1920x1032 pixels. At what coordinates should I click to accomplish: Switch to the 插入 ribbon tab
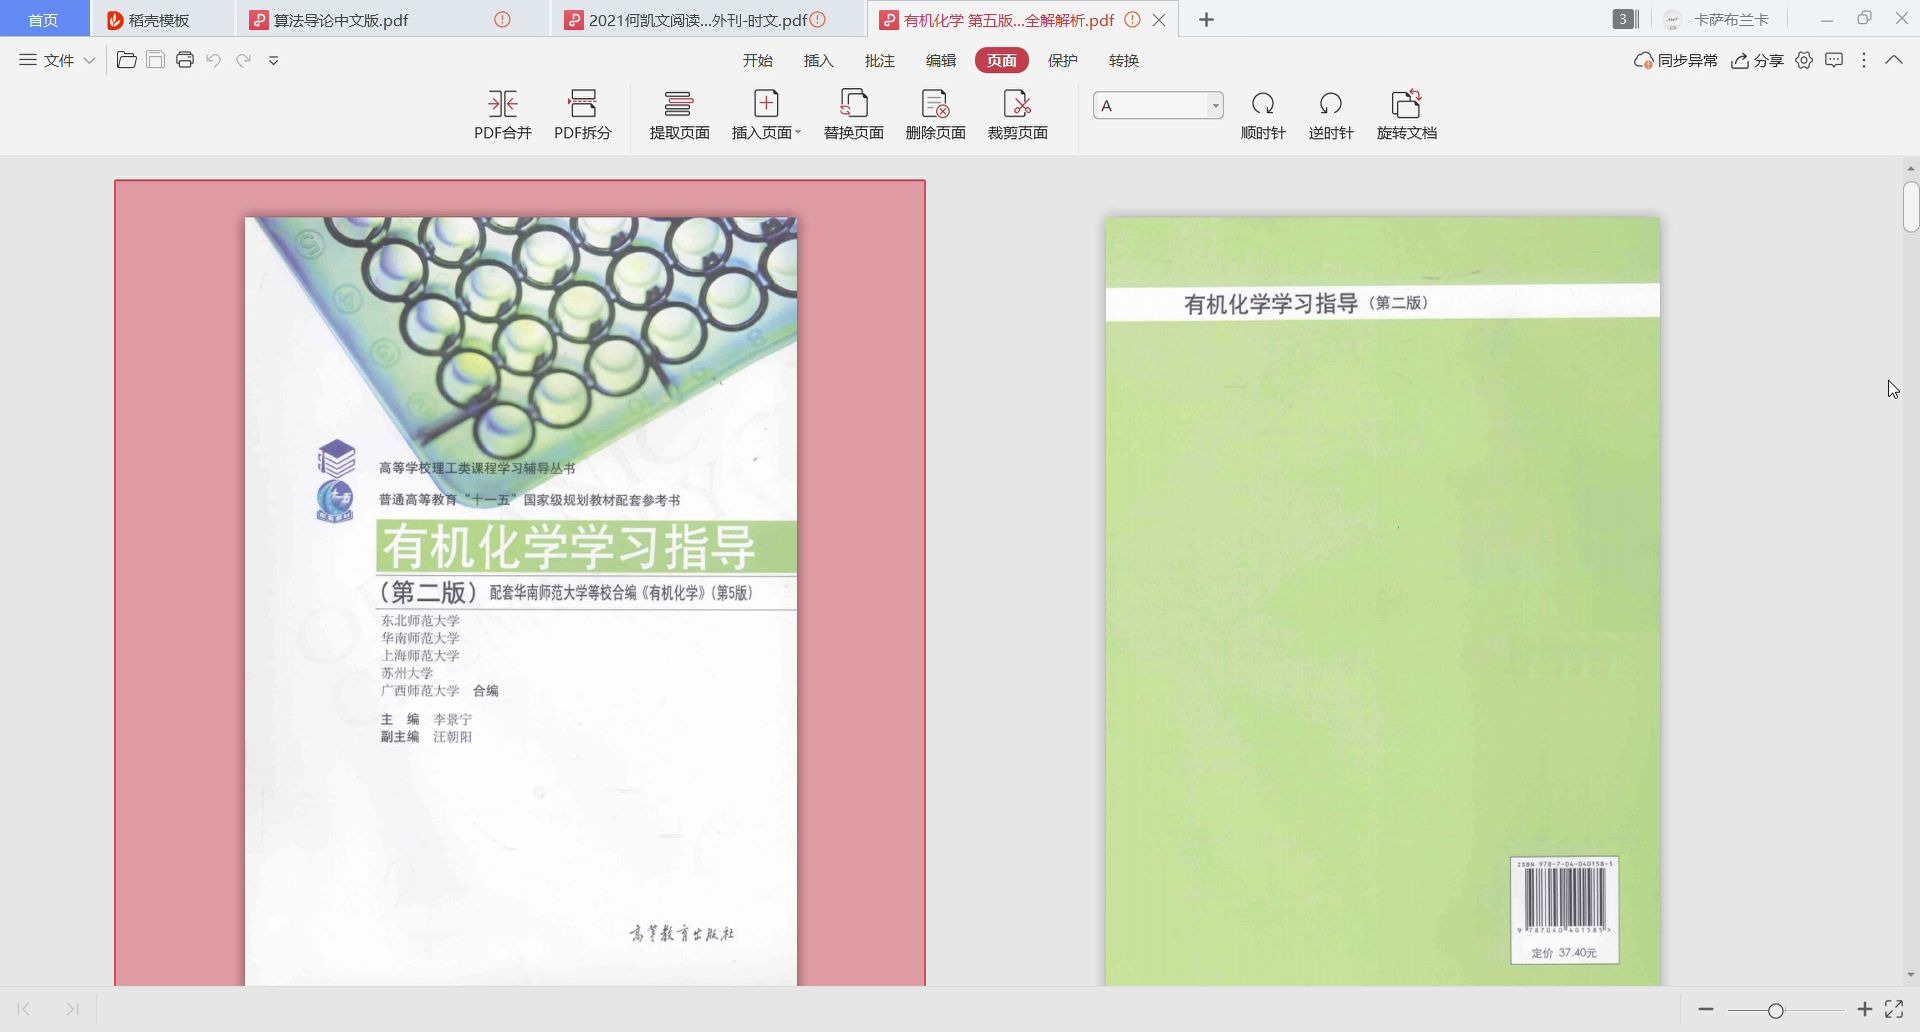(818, 61)
